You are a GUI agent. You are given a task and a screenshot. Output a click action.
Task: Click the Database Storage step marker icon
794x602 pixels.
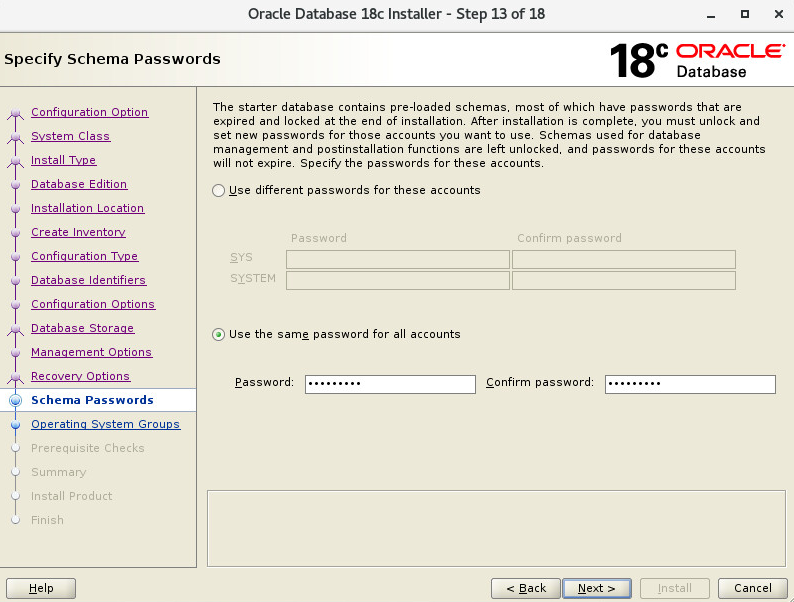(x=16, y=329)
